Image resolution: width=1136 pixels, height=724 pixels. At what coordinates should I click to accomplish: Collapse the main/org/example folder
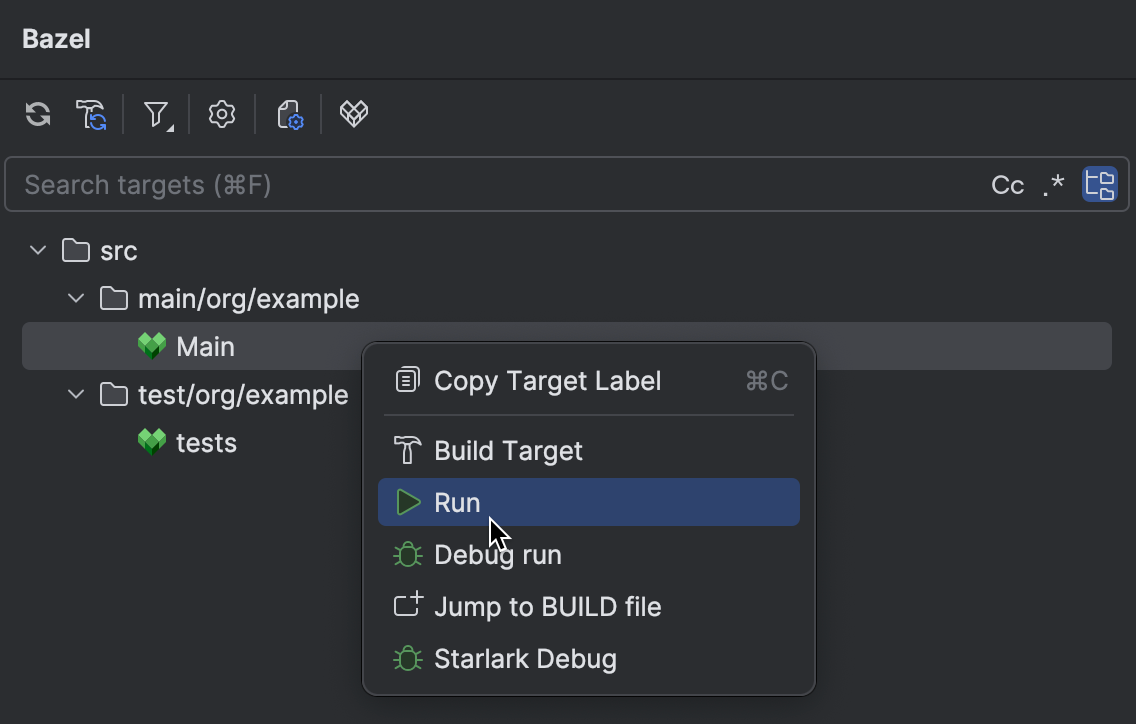coord(75,298)
